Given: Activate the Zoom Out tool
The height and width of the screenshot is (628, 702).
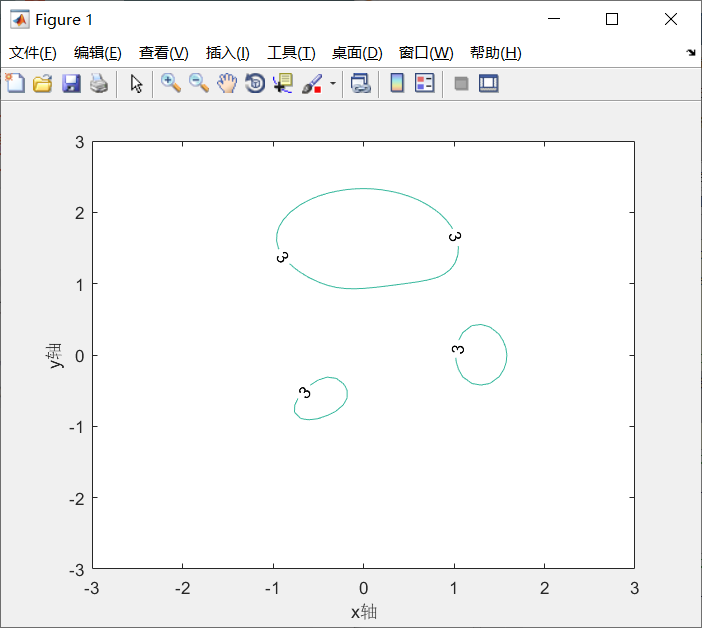Looking at the screenshot, I should pyautogui.click(x=199, y=84).
